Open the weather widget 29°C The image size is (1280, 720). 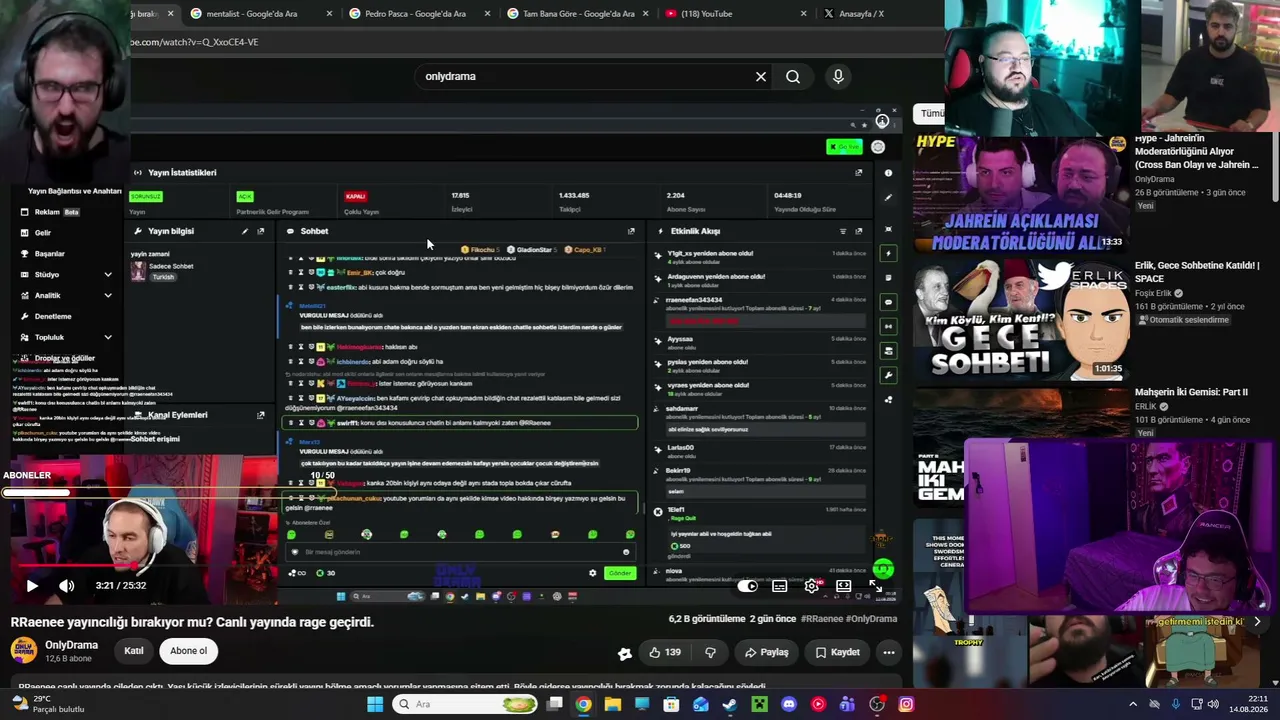pos(46,704)
